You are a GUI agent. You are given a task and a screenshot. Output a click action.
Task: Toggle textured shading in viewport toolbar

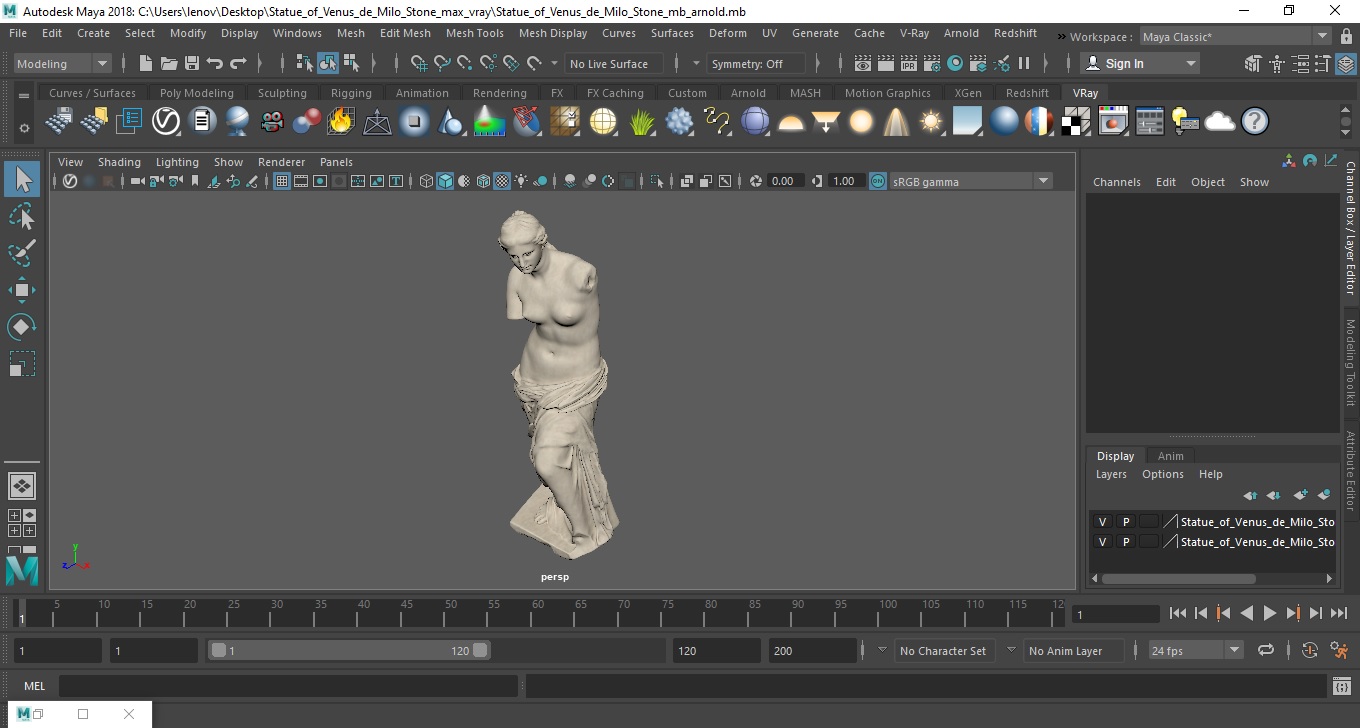click(x=502, y=181)
